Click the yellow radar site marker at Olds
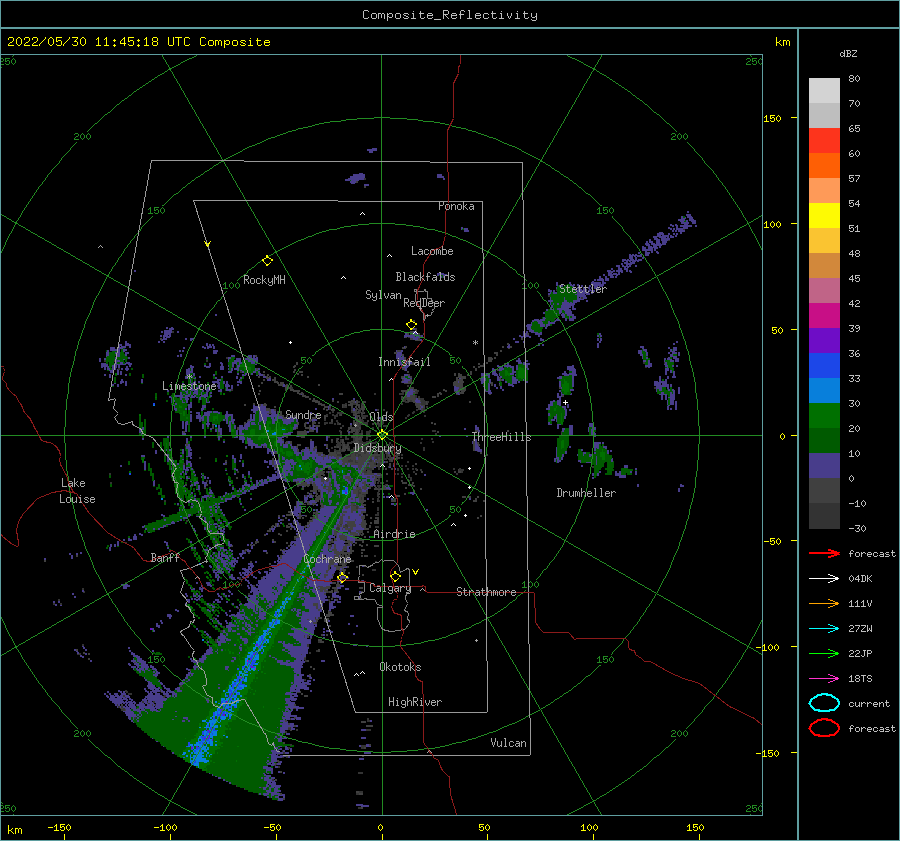The width and height of the screenshot is (900, 841). click(x=382, y=435)
